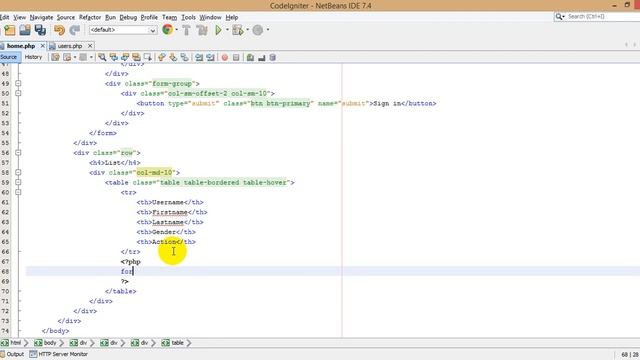This screenshot has width=640, height=360.
Task: Click the Profile Project round icon
Action: coord(258,30)
